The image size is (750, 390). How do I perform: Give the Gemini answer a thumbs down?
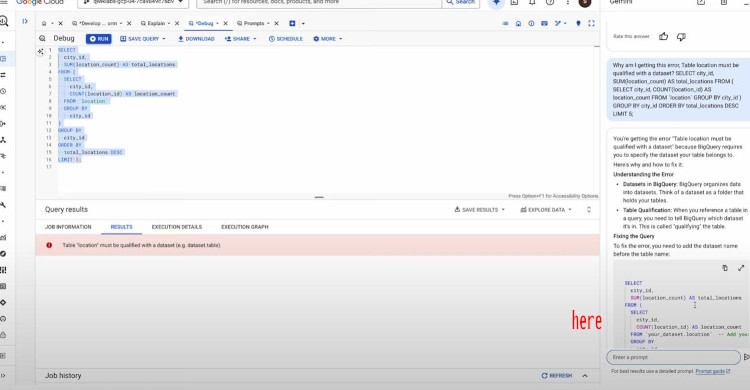click(x=681, y=36)
